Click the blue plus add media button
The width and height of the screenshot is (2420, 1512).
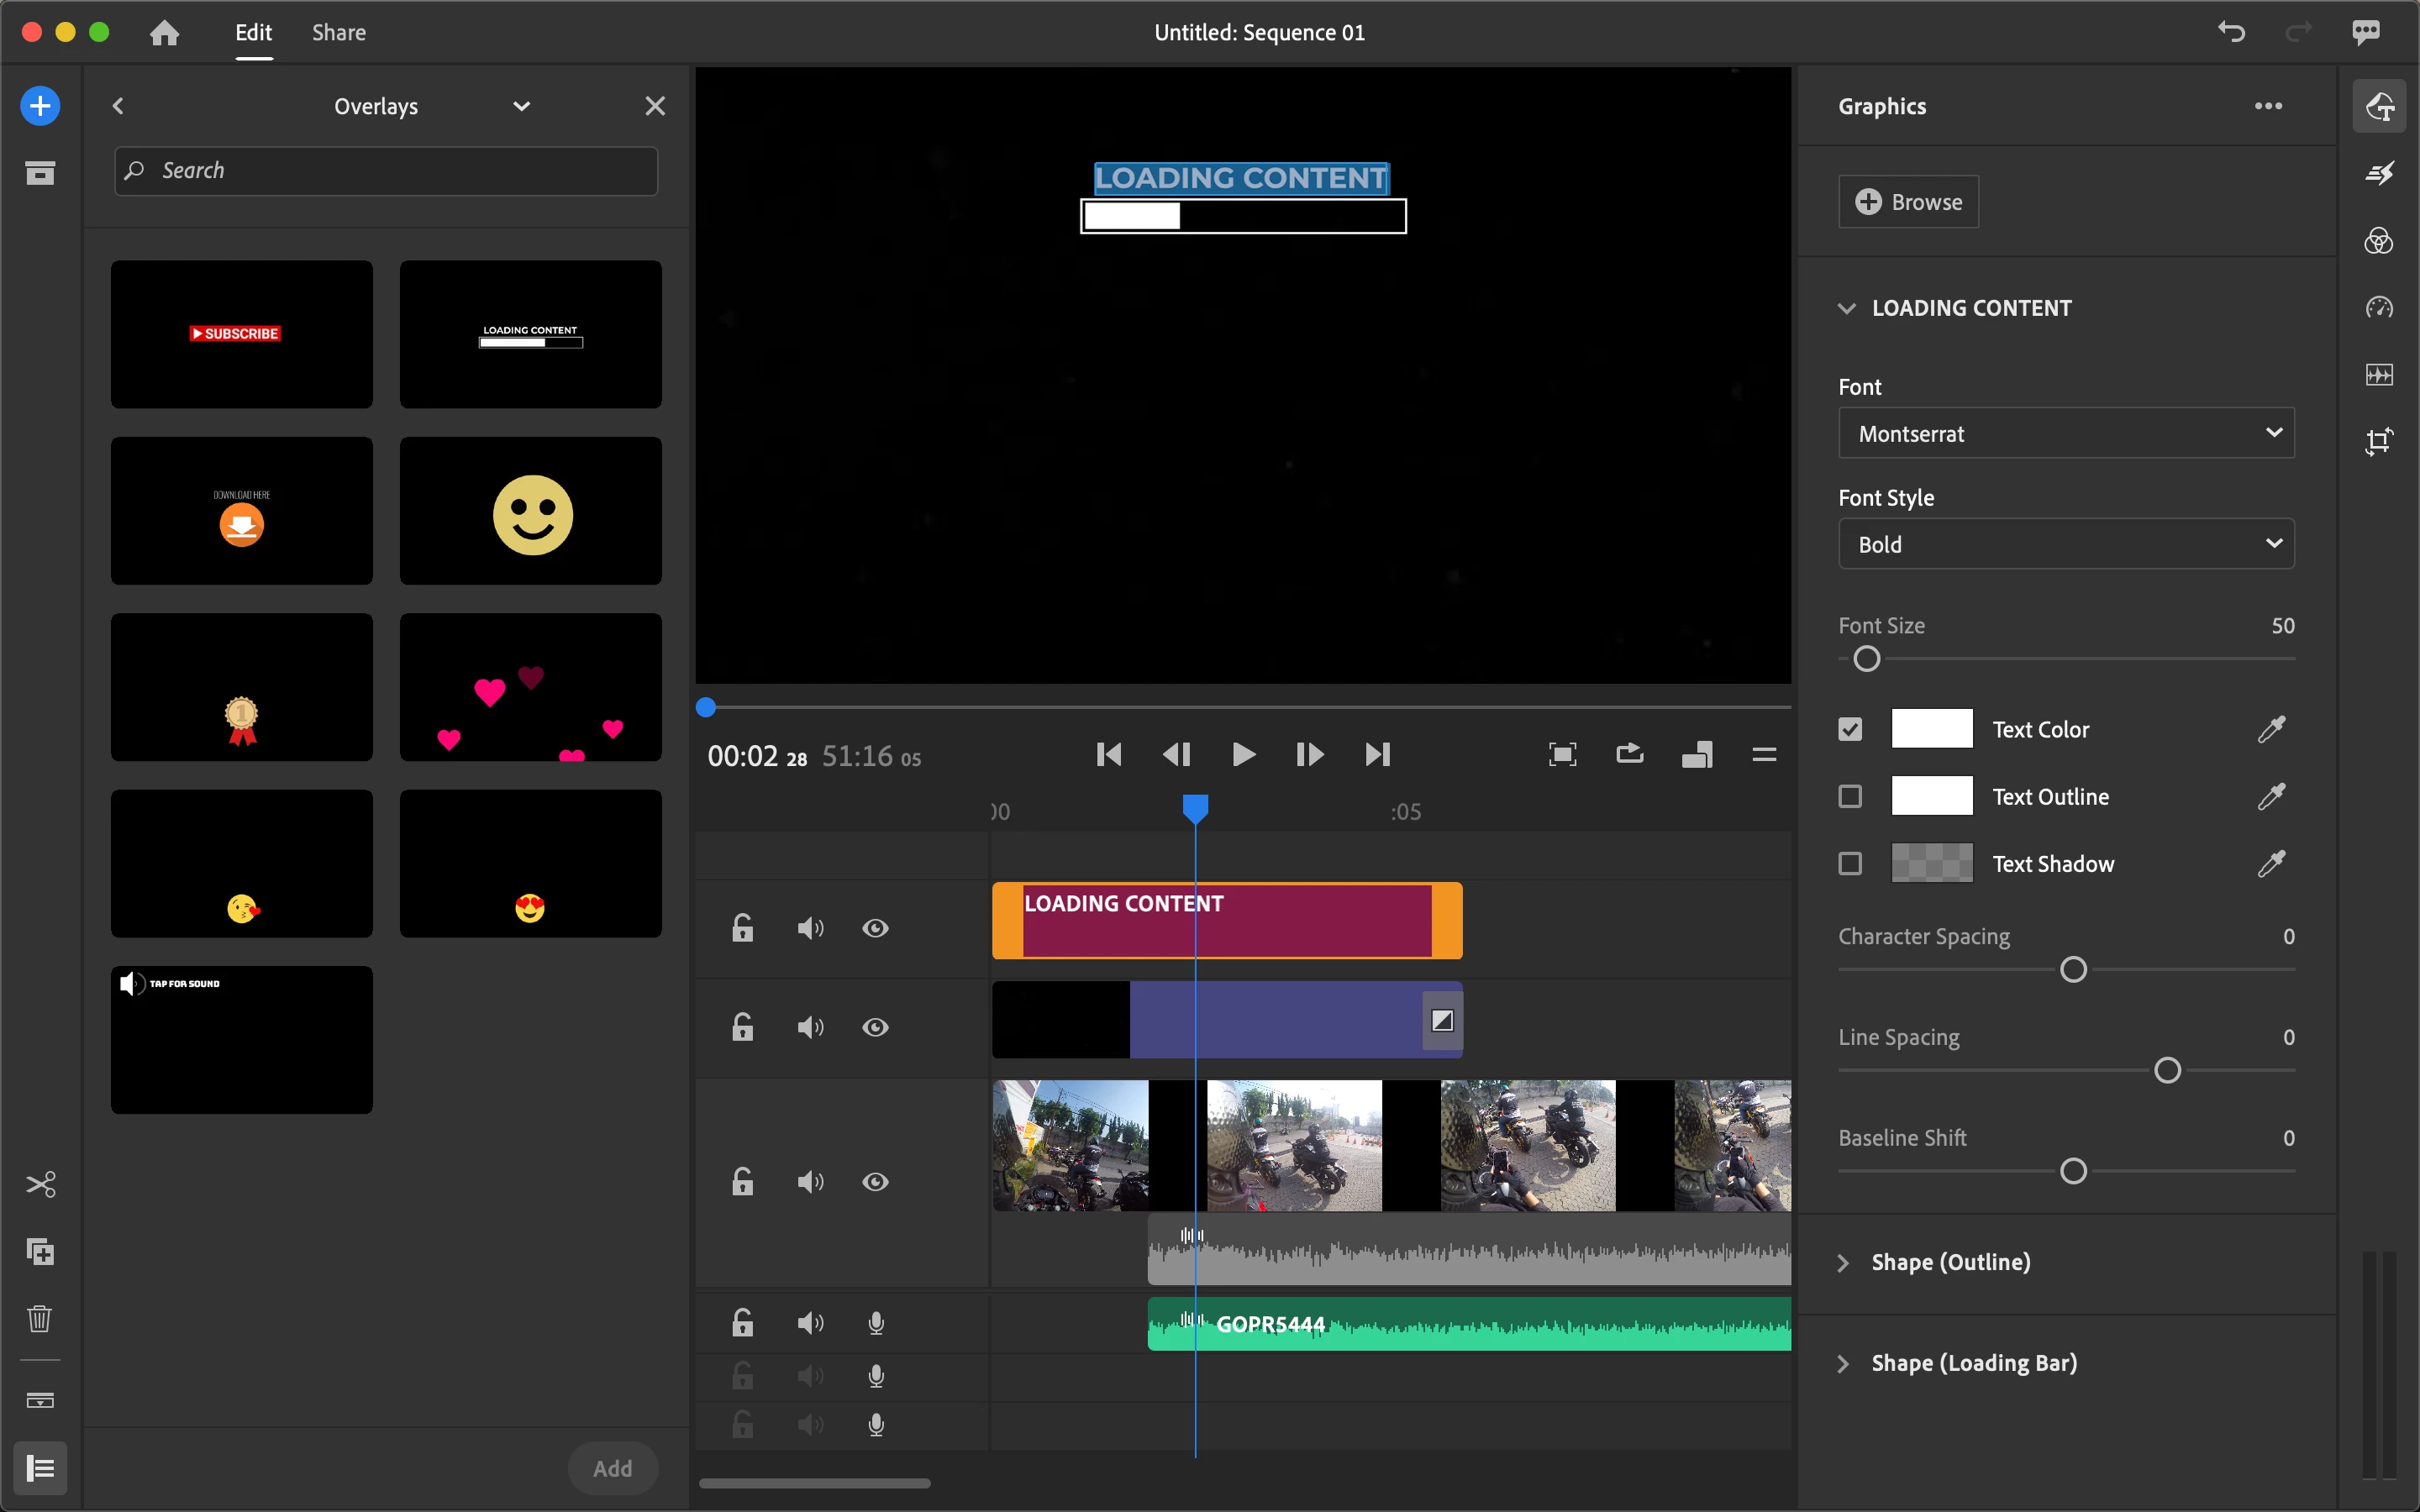(40, 106)
